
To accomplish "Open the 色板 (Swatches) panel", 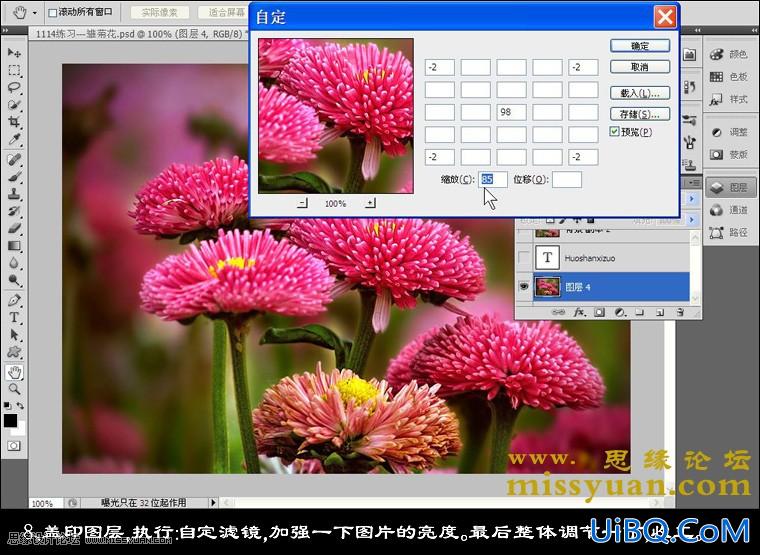I will tap(729, 77).
